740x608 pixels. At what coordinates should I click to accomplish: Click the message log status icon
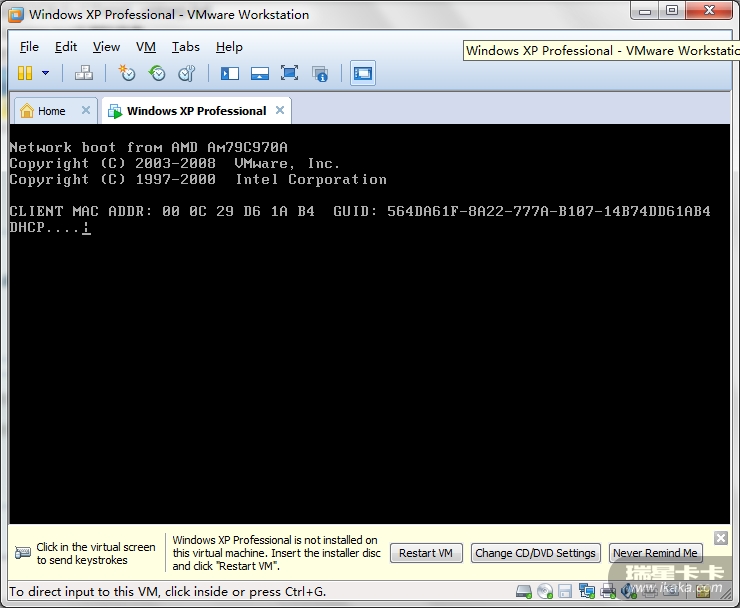pyautogui.click(x=703, y=591)
